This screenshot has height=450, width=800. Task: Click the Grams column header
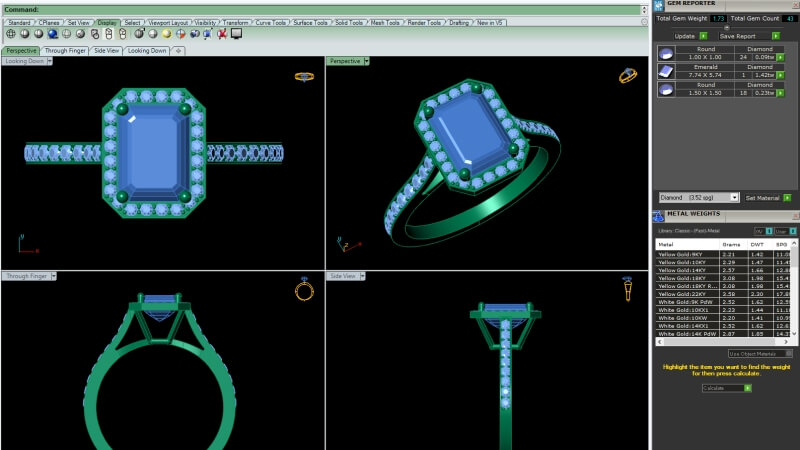[731, 244]
